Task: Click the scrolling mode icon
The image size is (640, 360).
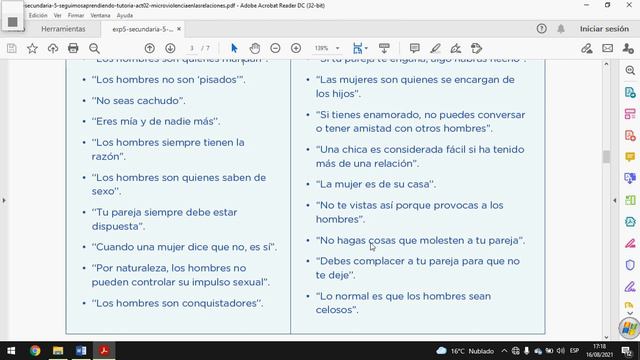Action: (x=384, y=49)
